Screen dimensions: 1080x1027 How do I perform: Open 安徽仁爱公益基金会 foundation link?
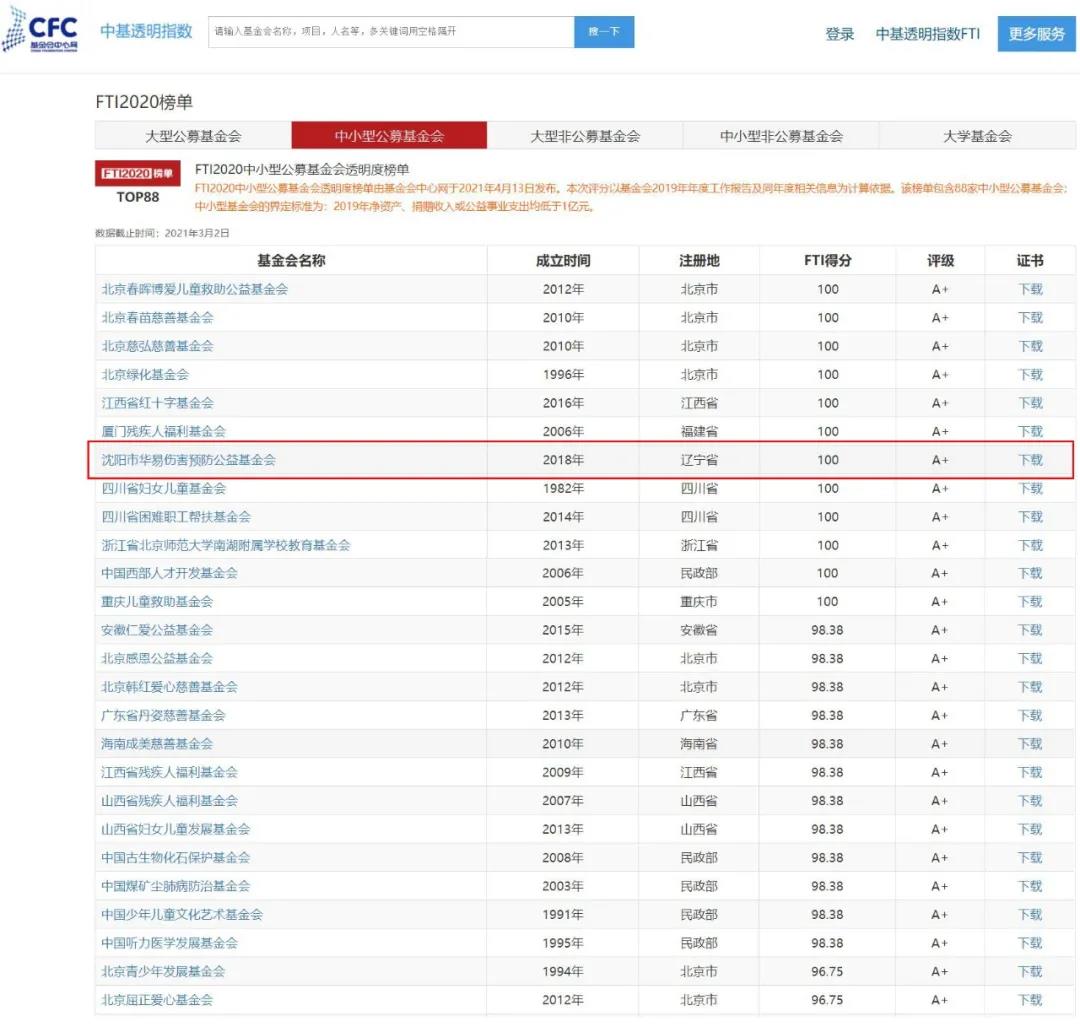click(157, 630)
